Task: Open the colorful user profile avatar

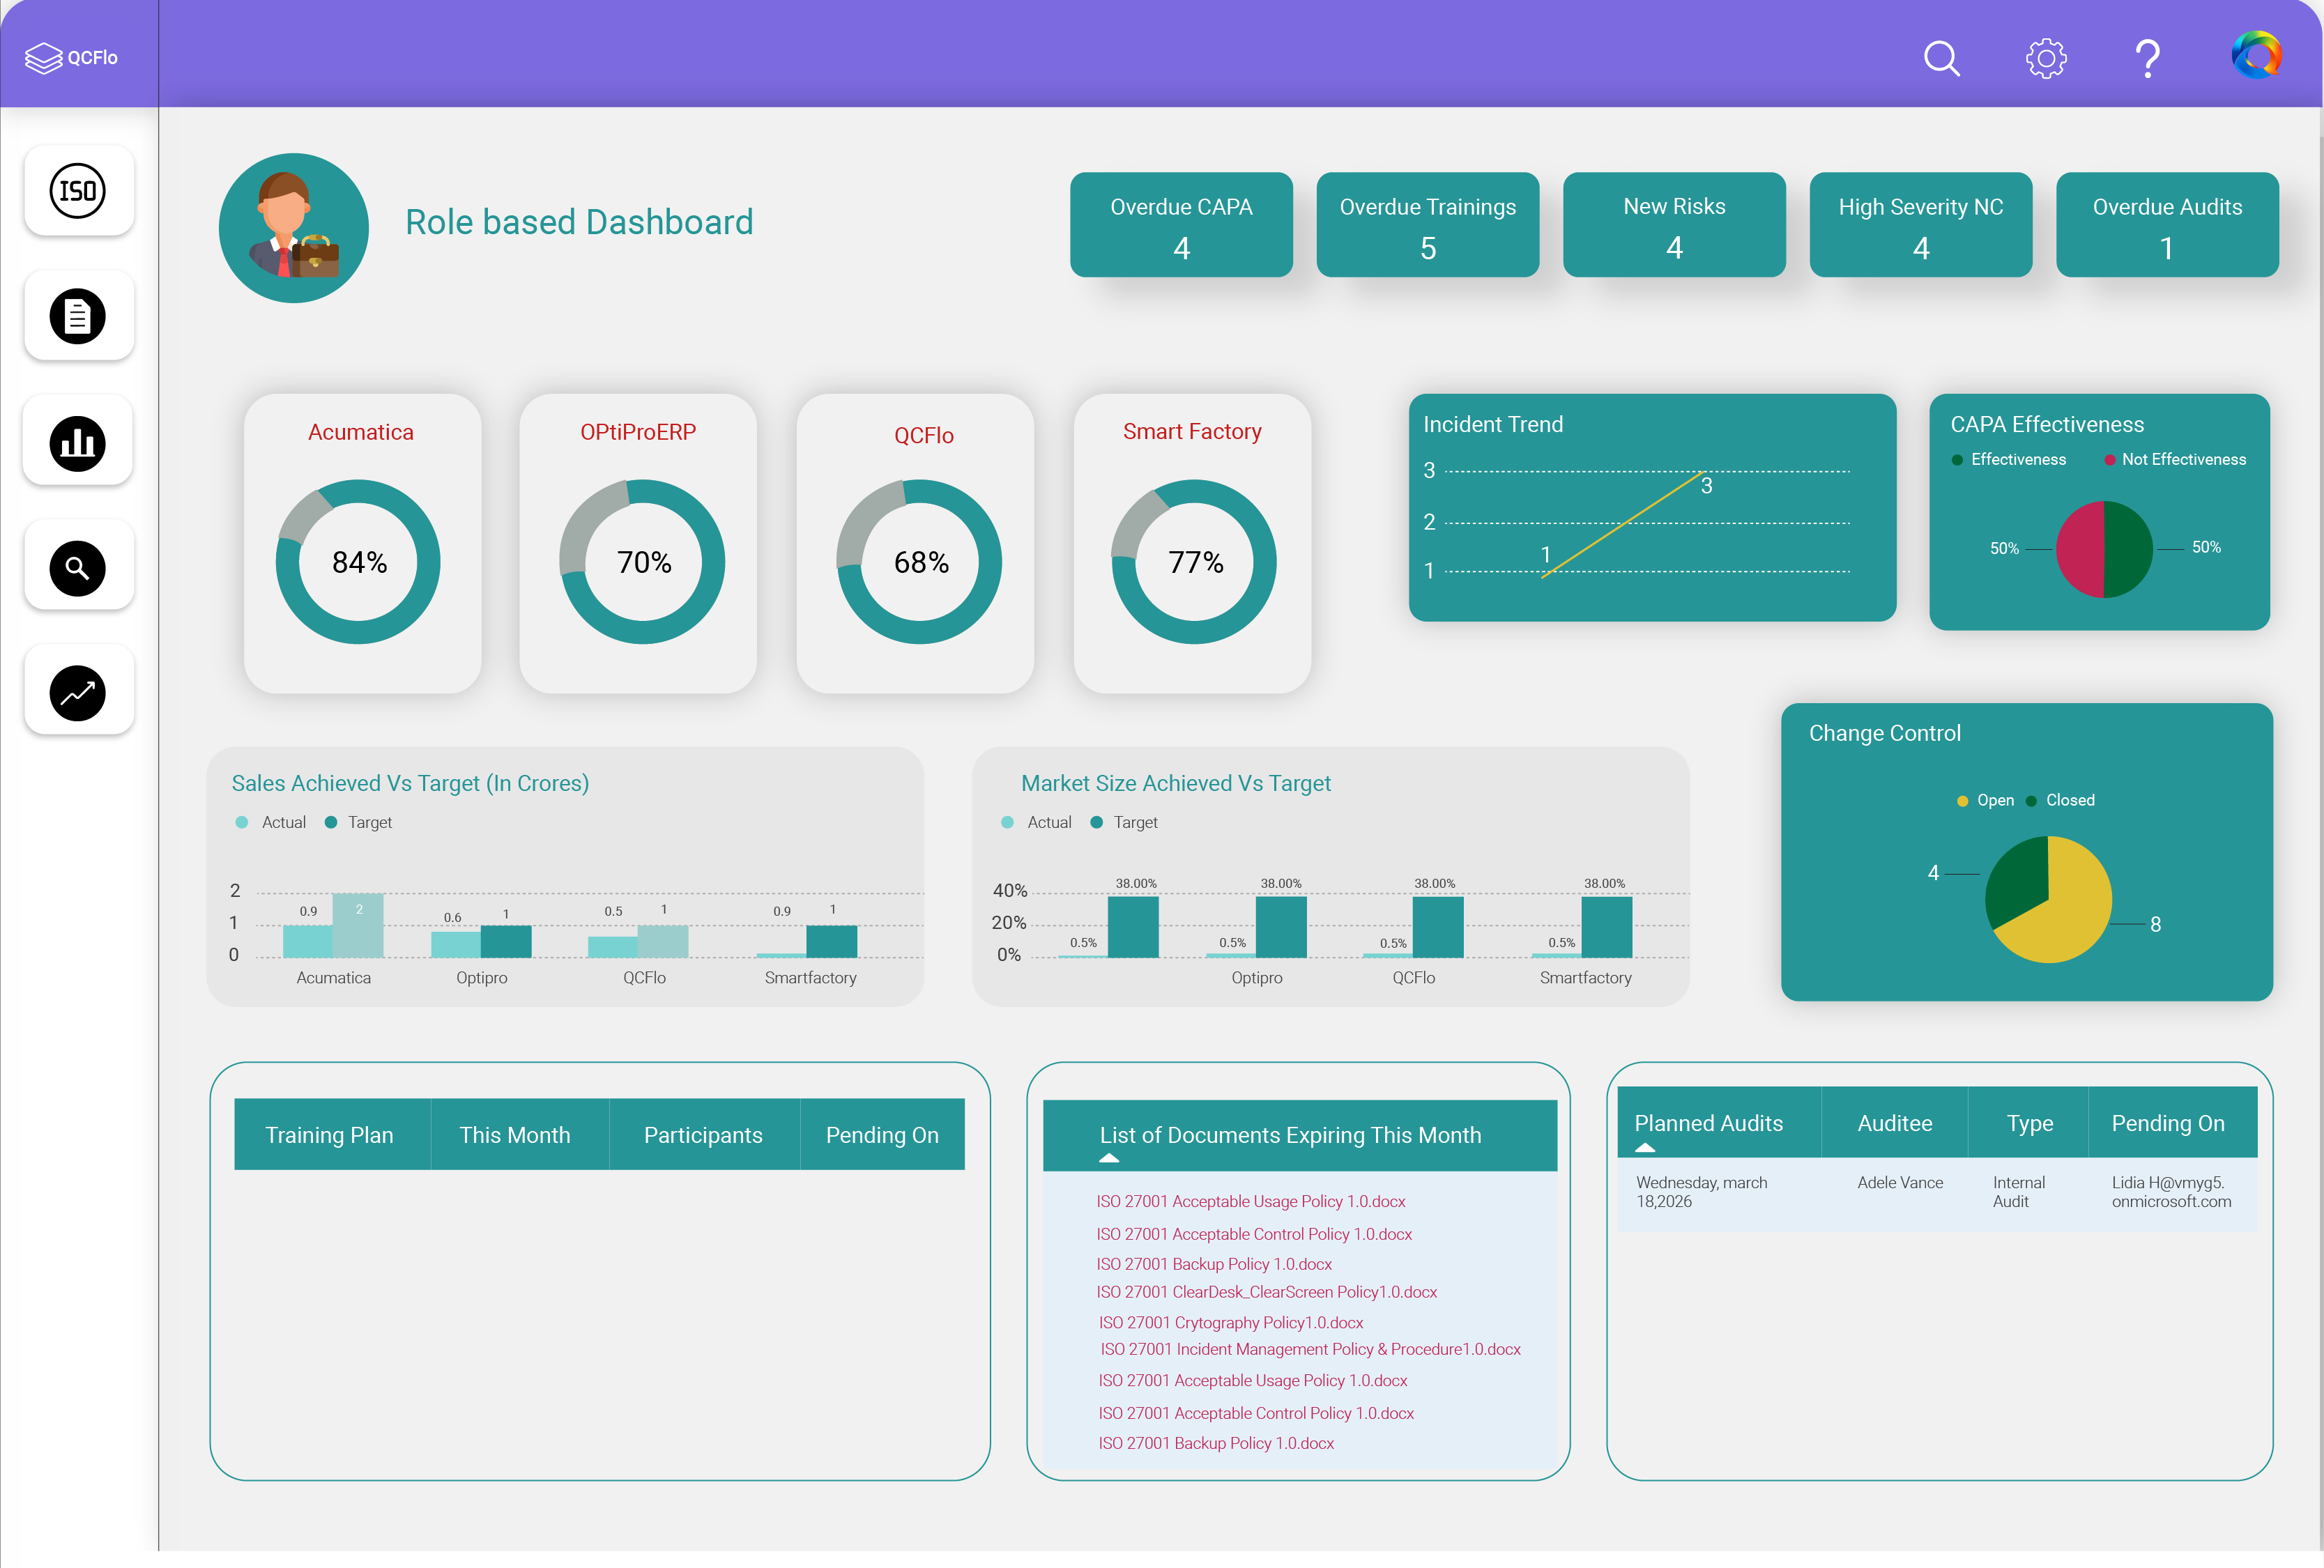Action: click(2256, 55)
